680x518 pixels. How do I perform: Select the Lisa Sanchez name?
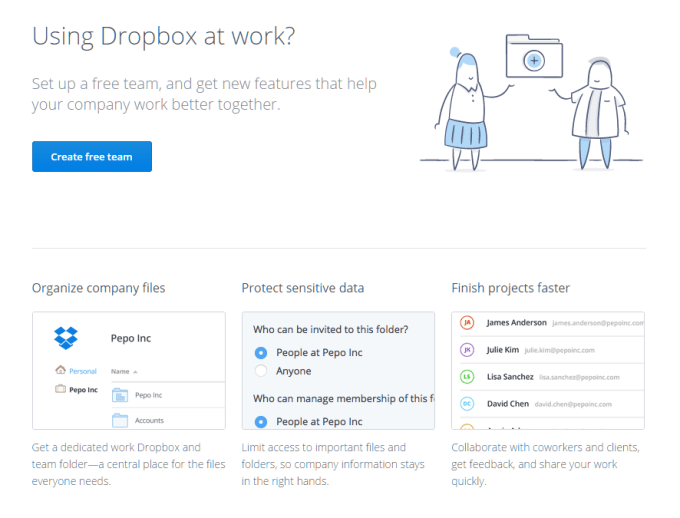point(510,377)
